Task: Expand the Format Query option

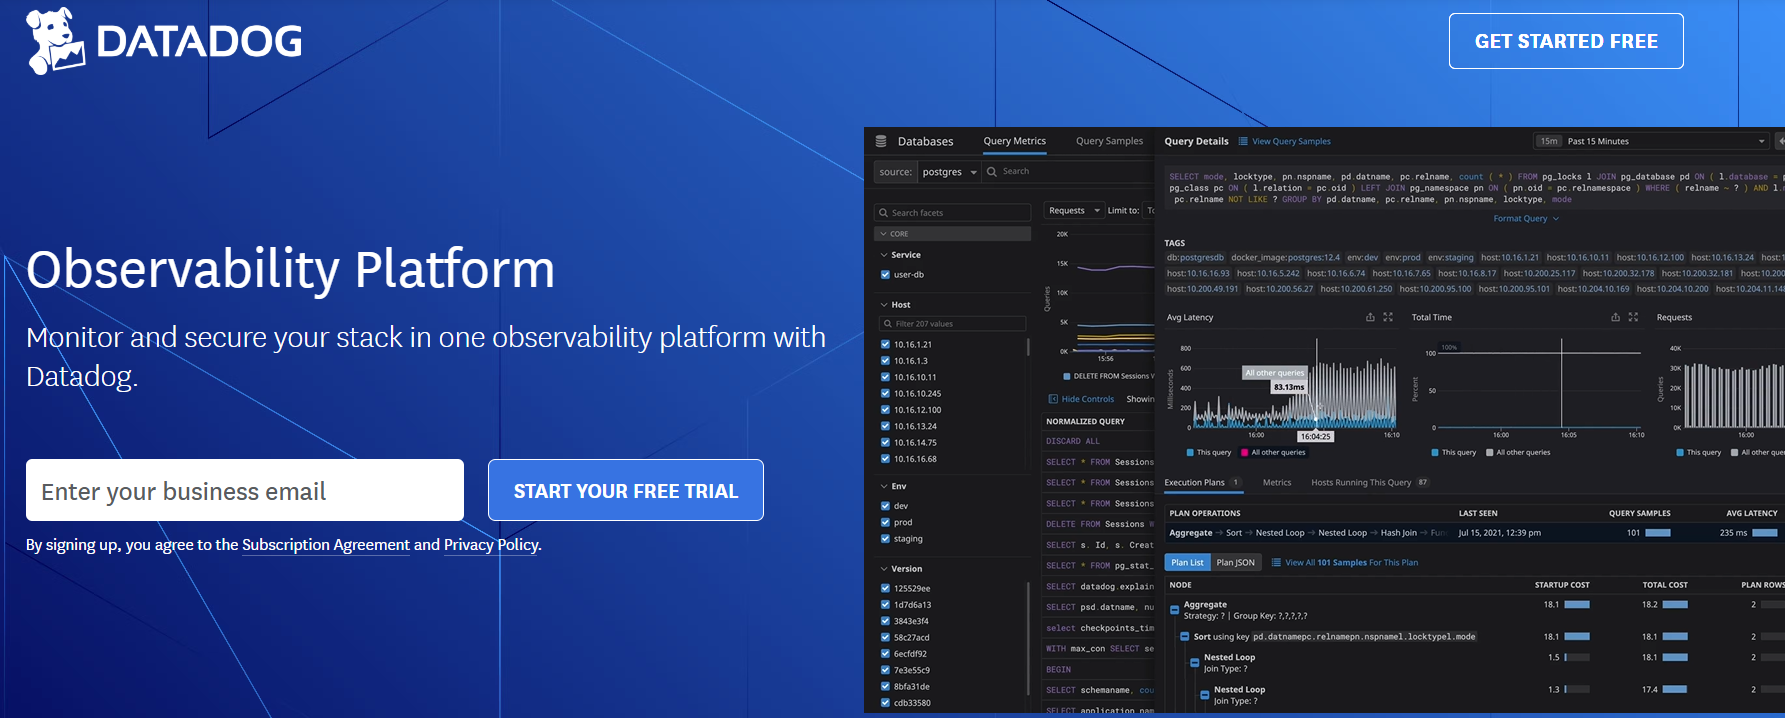Action: (x=1526, y=218)
